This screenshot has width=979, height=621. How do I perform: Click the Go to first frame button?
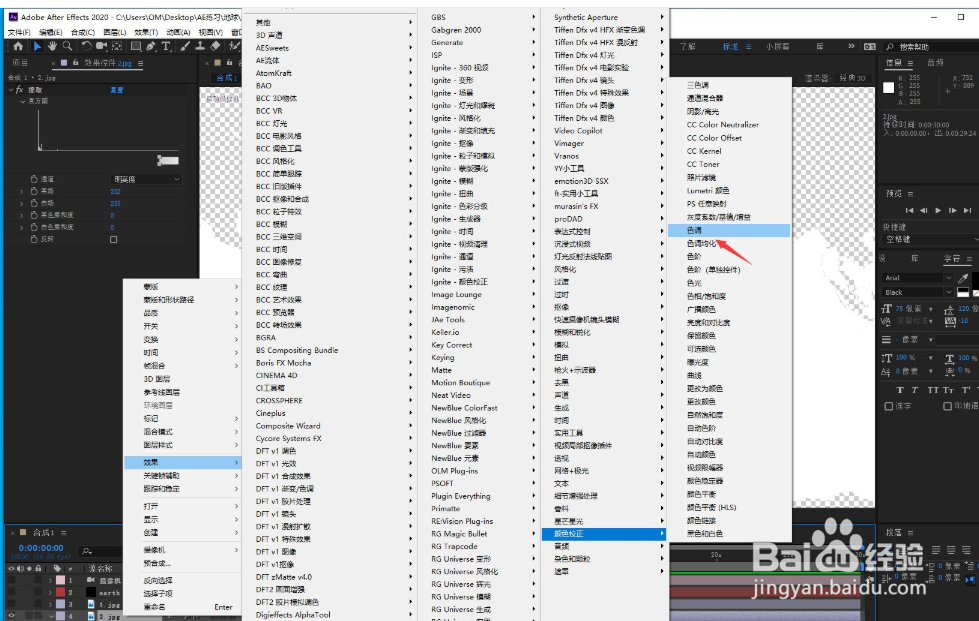tap(909, 210)
